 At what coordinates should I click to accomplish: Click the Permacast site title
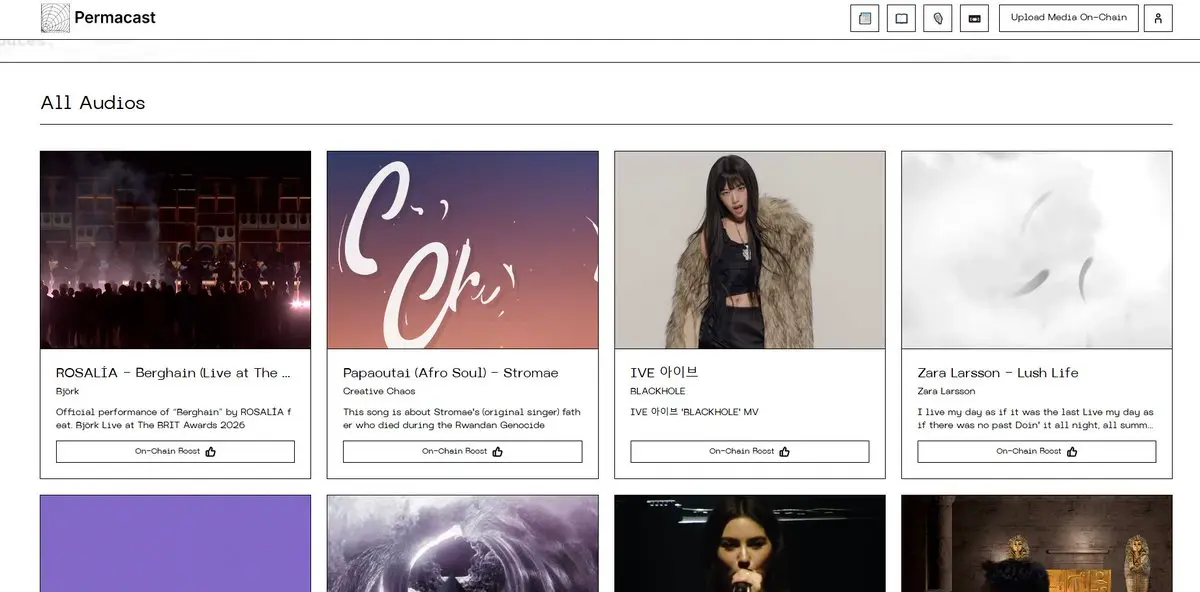click(115, 18)
